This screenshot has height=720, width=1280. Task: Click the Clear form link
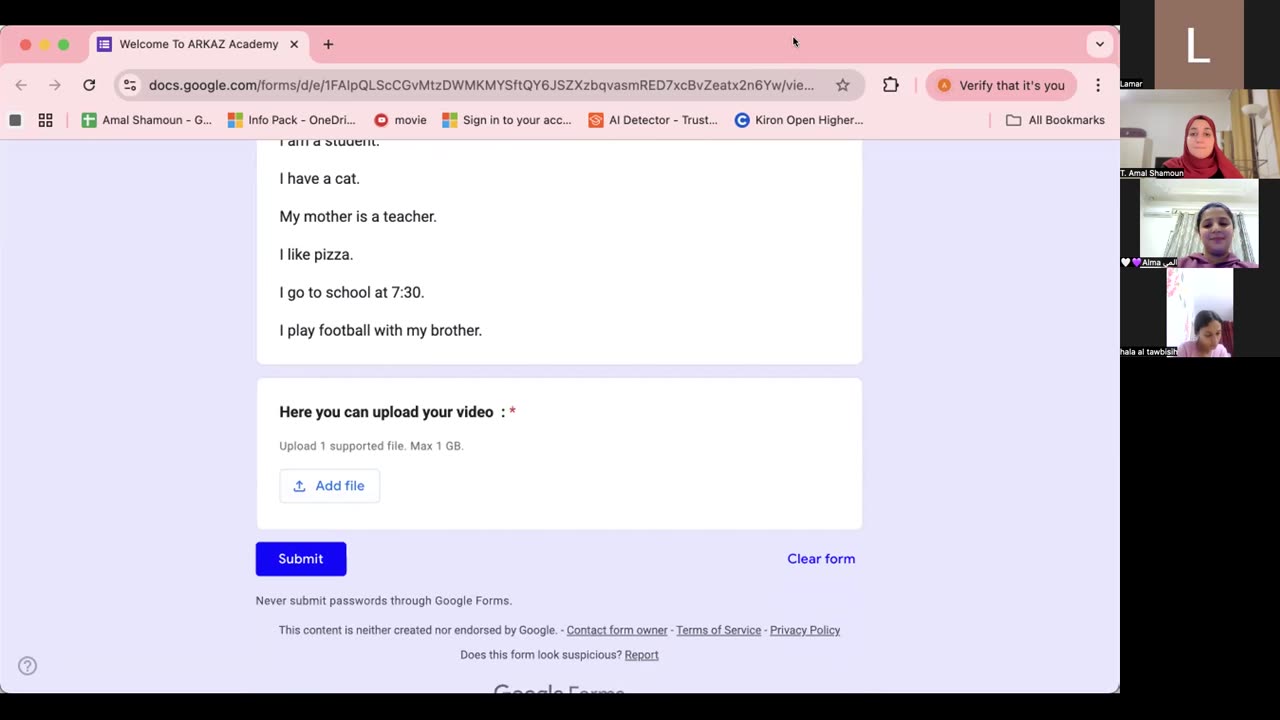(x=821, y=559)
